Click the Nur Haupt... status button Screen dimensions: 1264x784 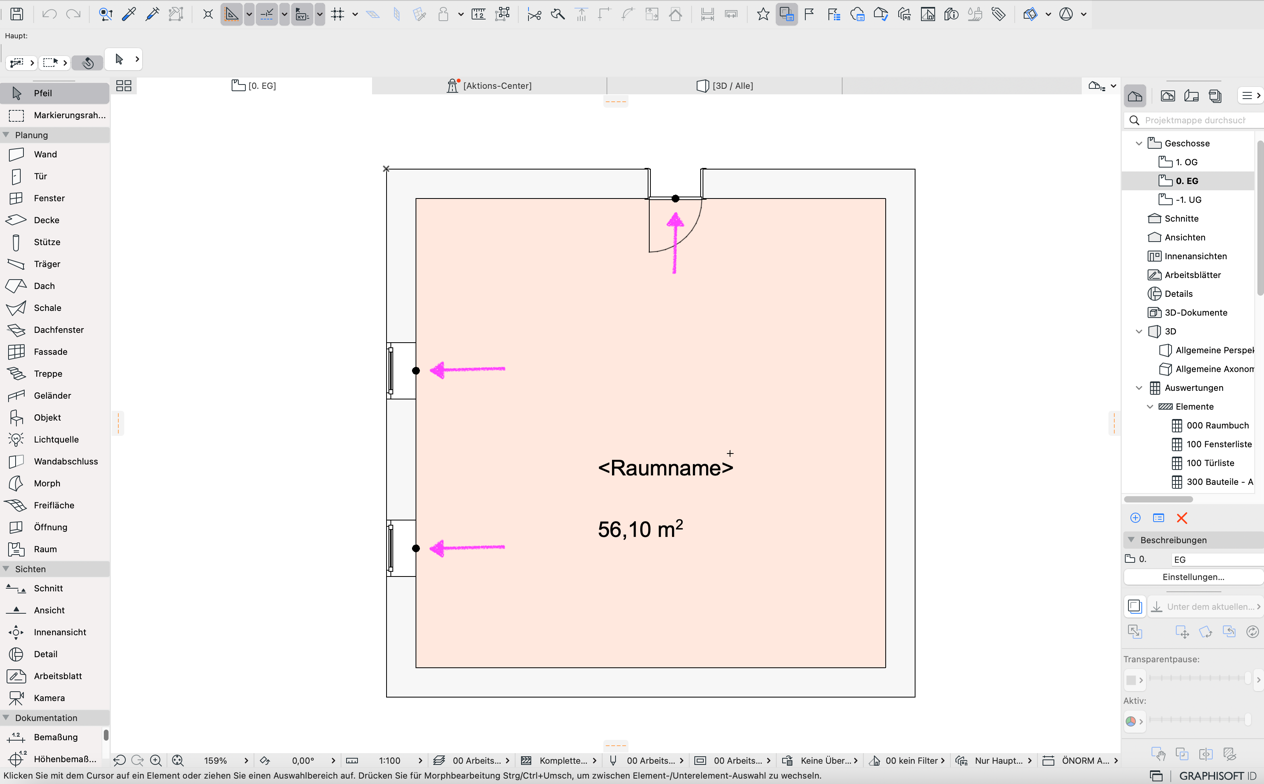995,761
